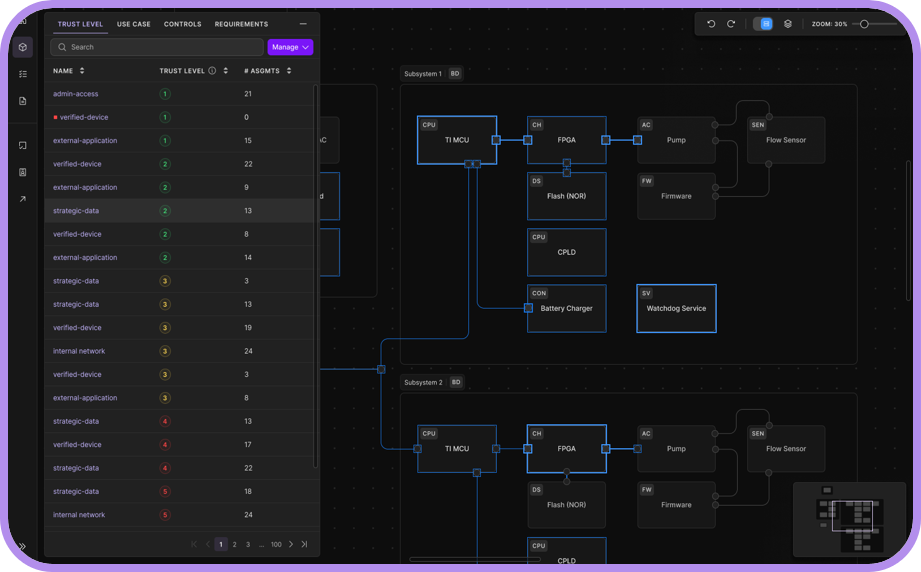Click the Trust Level info icon
The height and width of the screenshot is (572, 921).
tap(212, 70)
